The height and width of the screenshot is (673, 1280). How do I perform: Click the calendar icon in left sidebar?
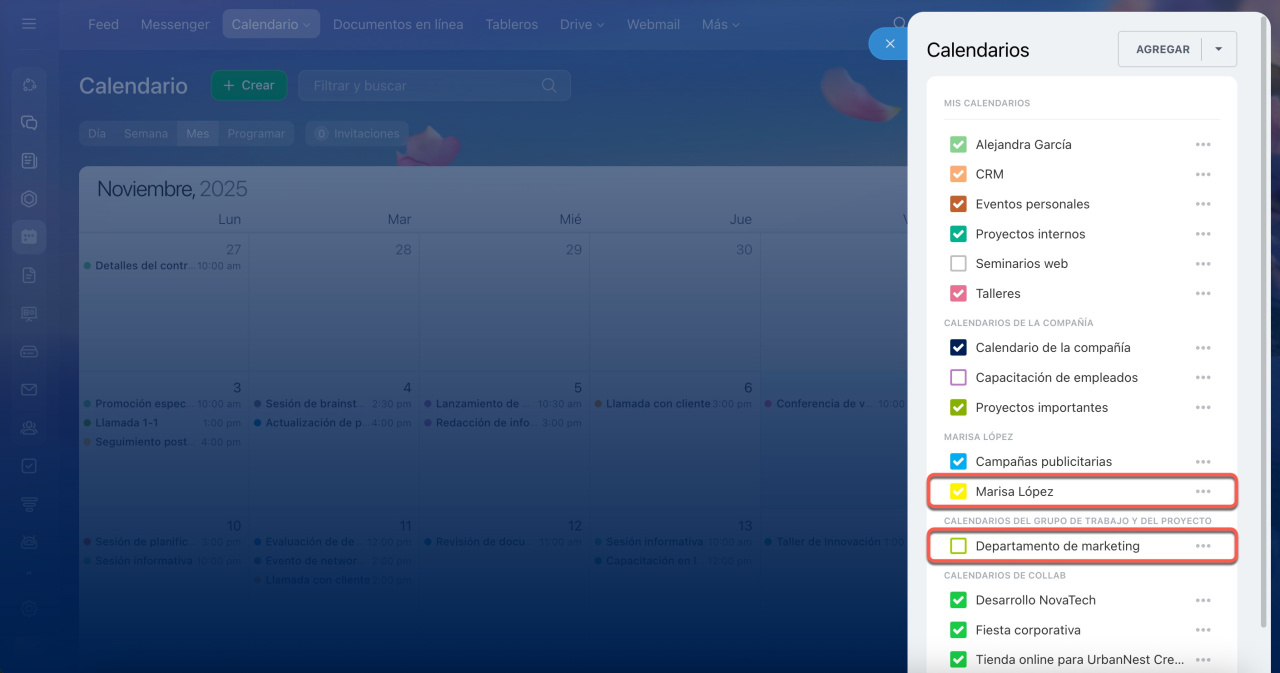29,237
